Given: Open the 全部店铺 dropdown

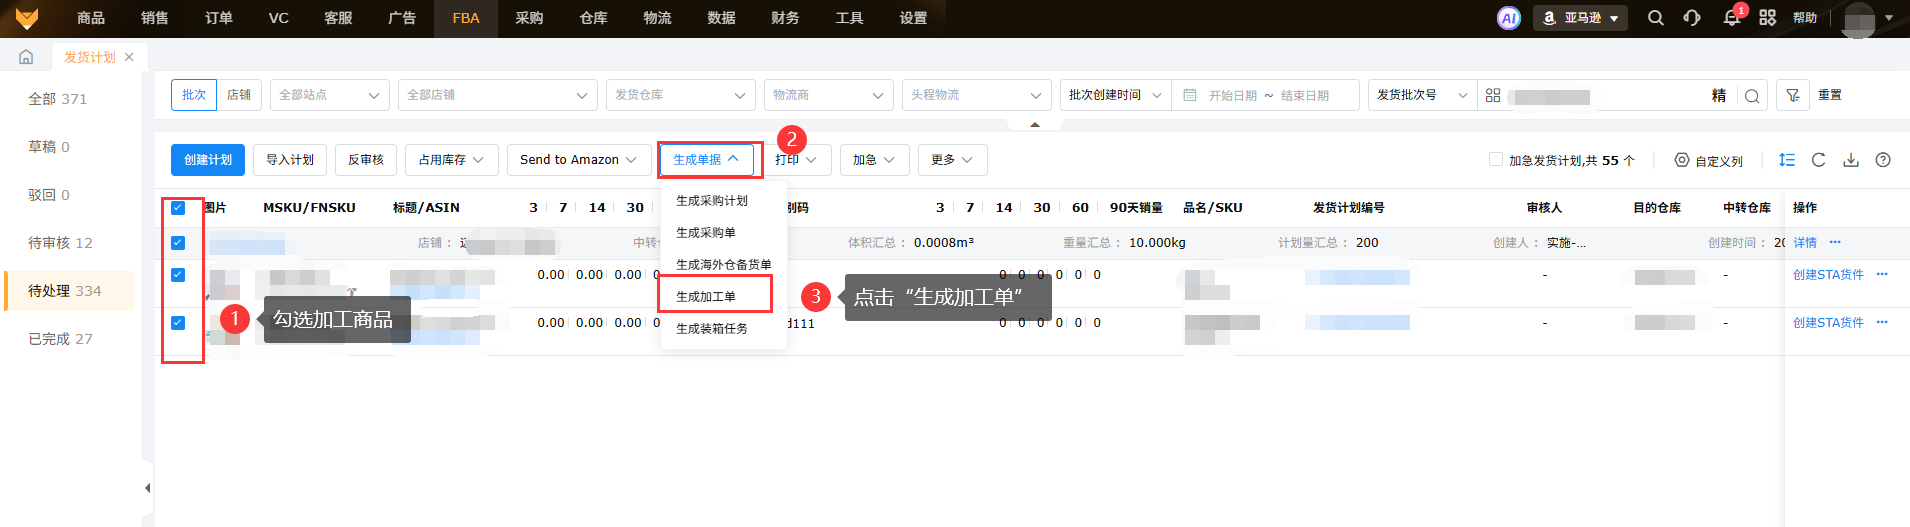Looking at the screenshot, I should click(x=498, y=95).
